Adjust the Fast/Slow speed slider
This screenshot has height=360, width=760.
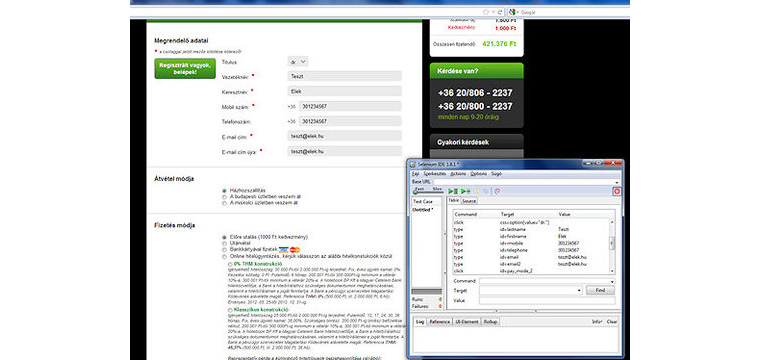click(427, 192)
